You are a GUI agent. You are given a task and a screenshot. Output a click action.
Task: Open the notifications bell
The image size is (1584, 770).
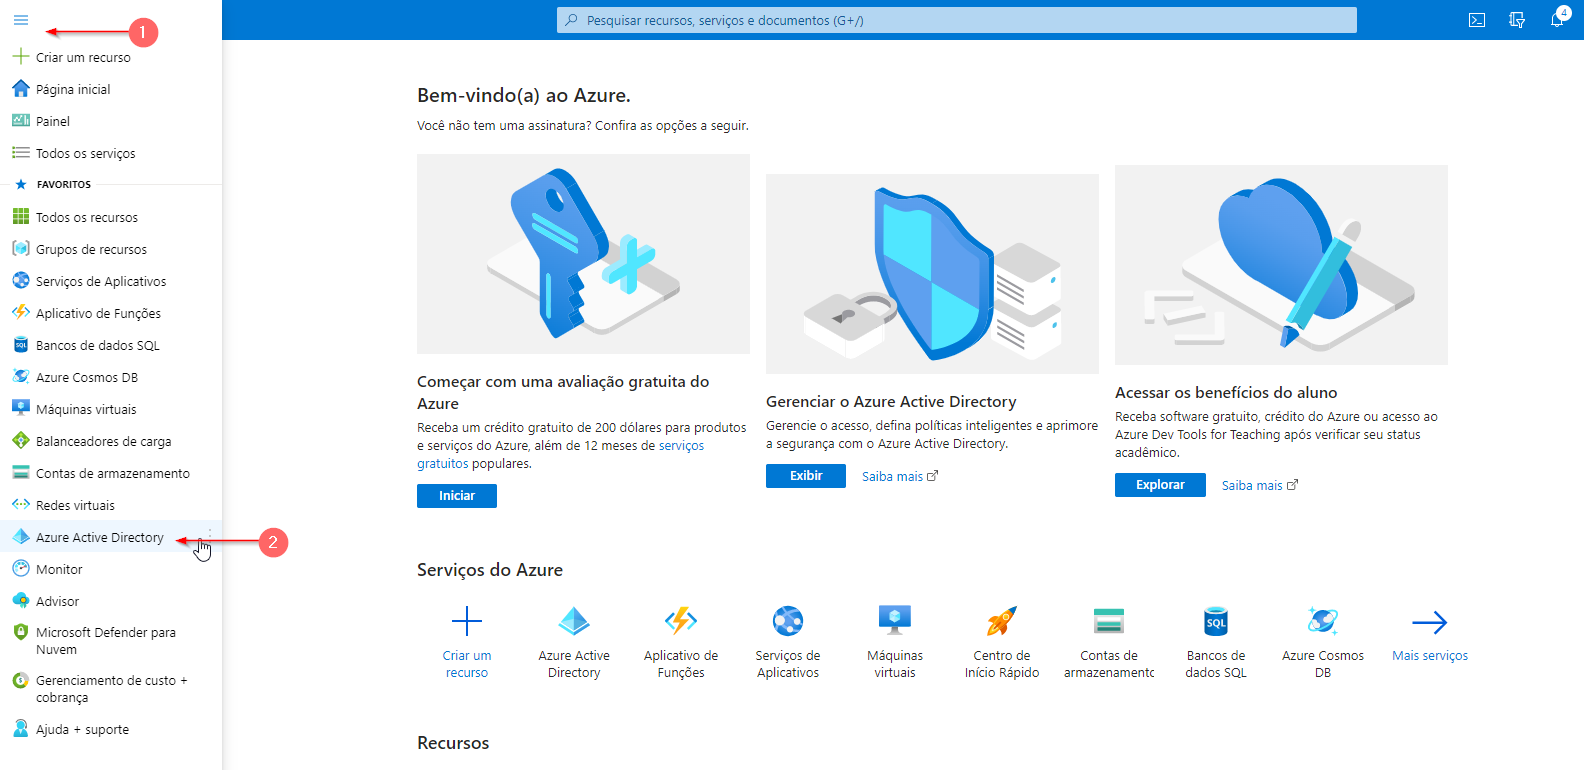[x=1557, y=20]
